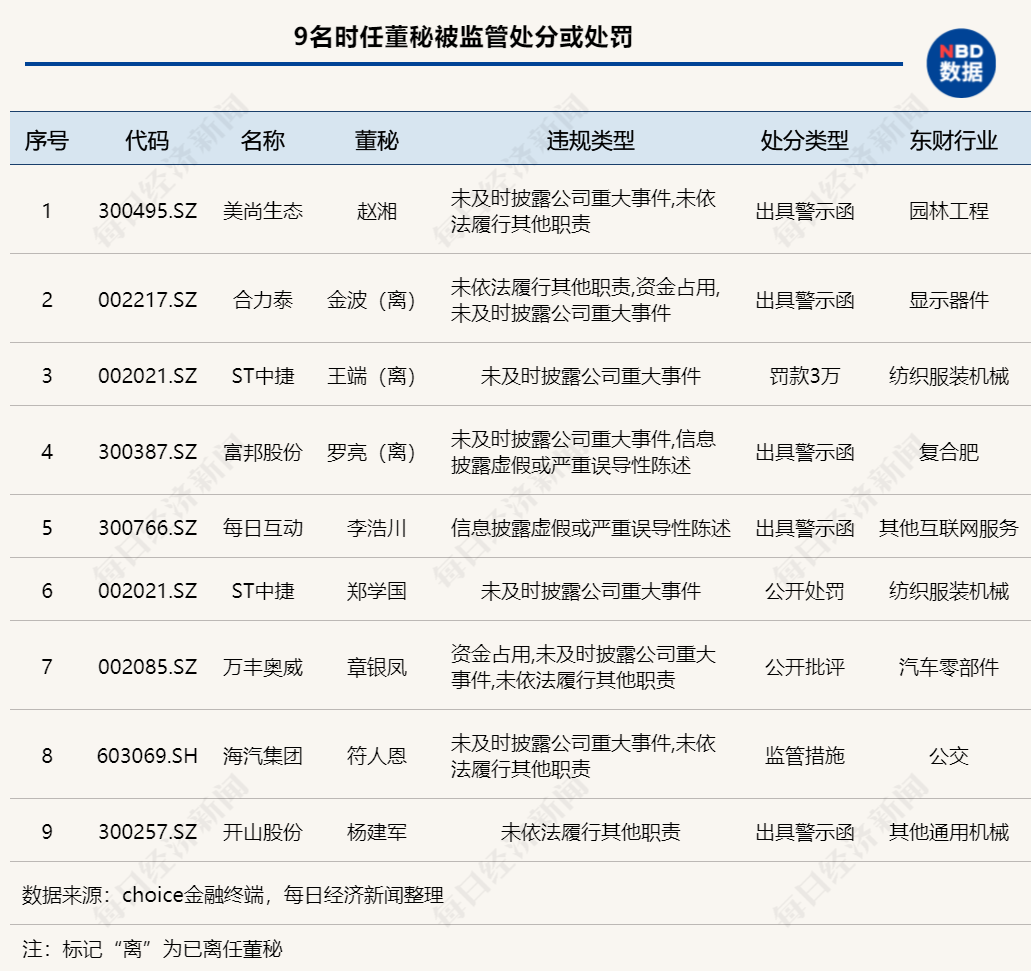
Task: Click secretary name 李浩川
Action: tap(377, 528)
